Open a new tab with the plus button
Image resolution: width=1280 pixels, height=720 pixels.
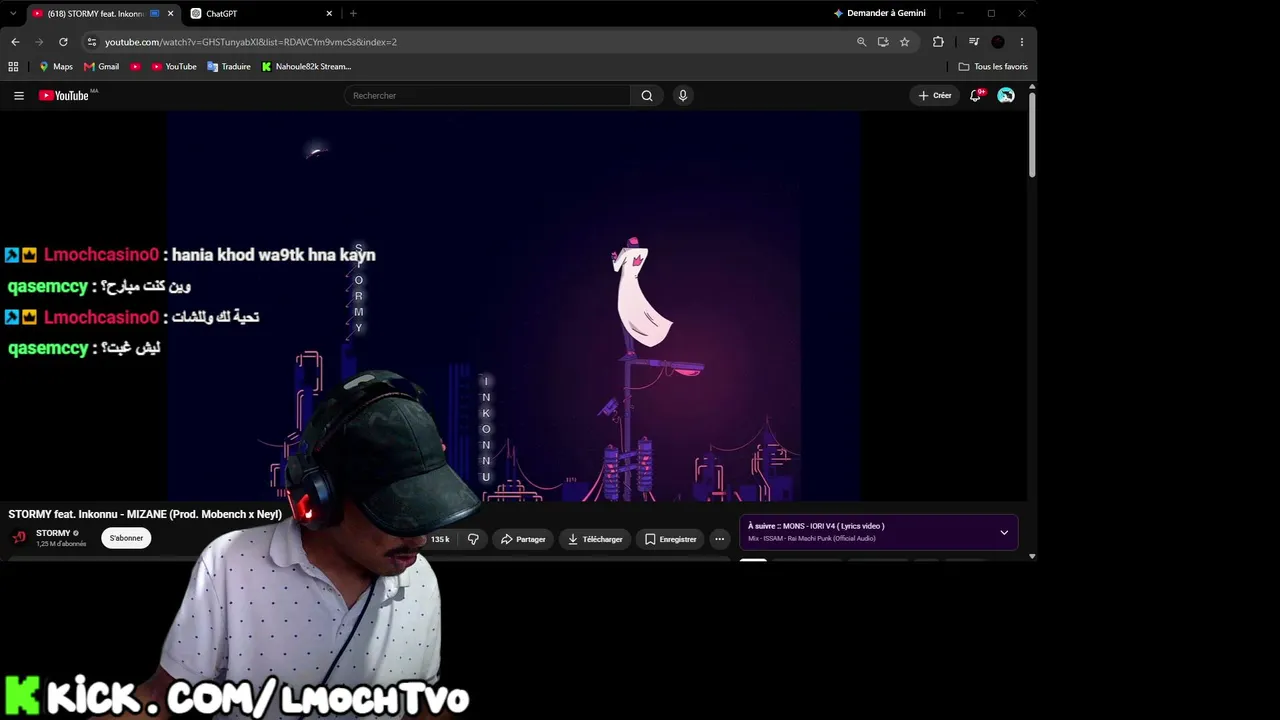(x=353, y=13)
